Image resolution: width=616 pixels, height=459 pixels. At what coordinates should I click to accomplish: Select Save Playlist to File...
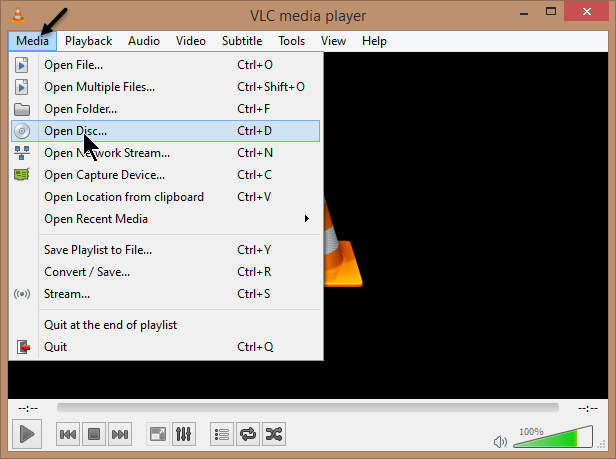click(165, 250)
